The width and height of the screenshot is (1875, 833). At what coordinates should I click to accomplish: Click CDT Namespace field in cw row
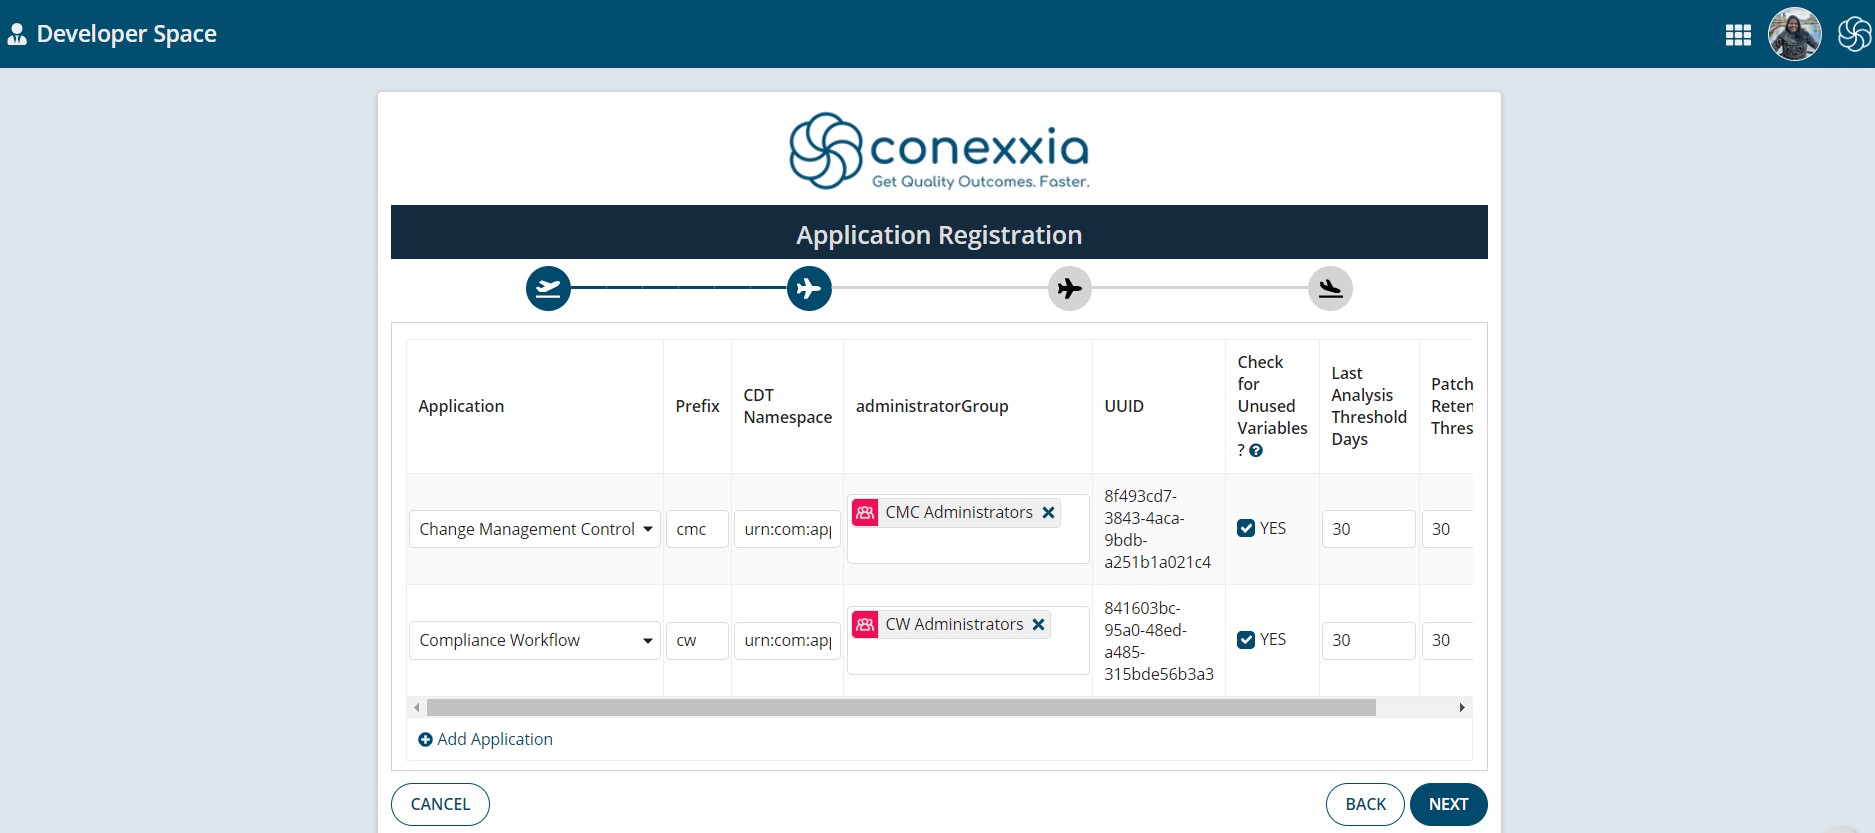click(787, 640)
